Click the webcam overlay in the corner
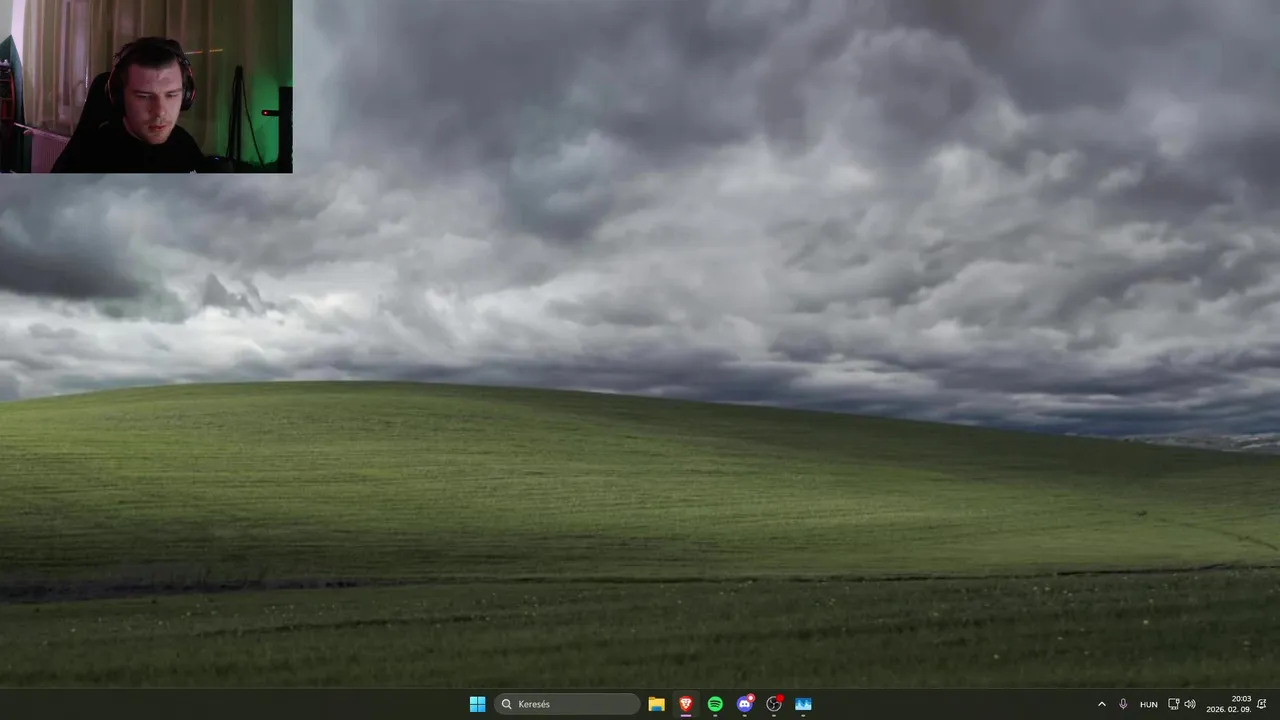Screen dimensions: 1280x720 tap(146, 86)
